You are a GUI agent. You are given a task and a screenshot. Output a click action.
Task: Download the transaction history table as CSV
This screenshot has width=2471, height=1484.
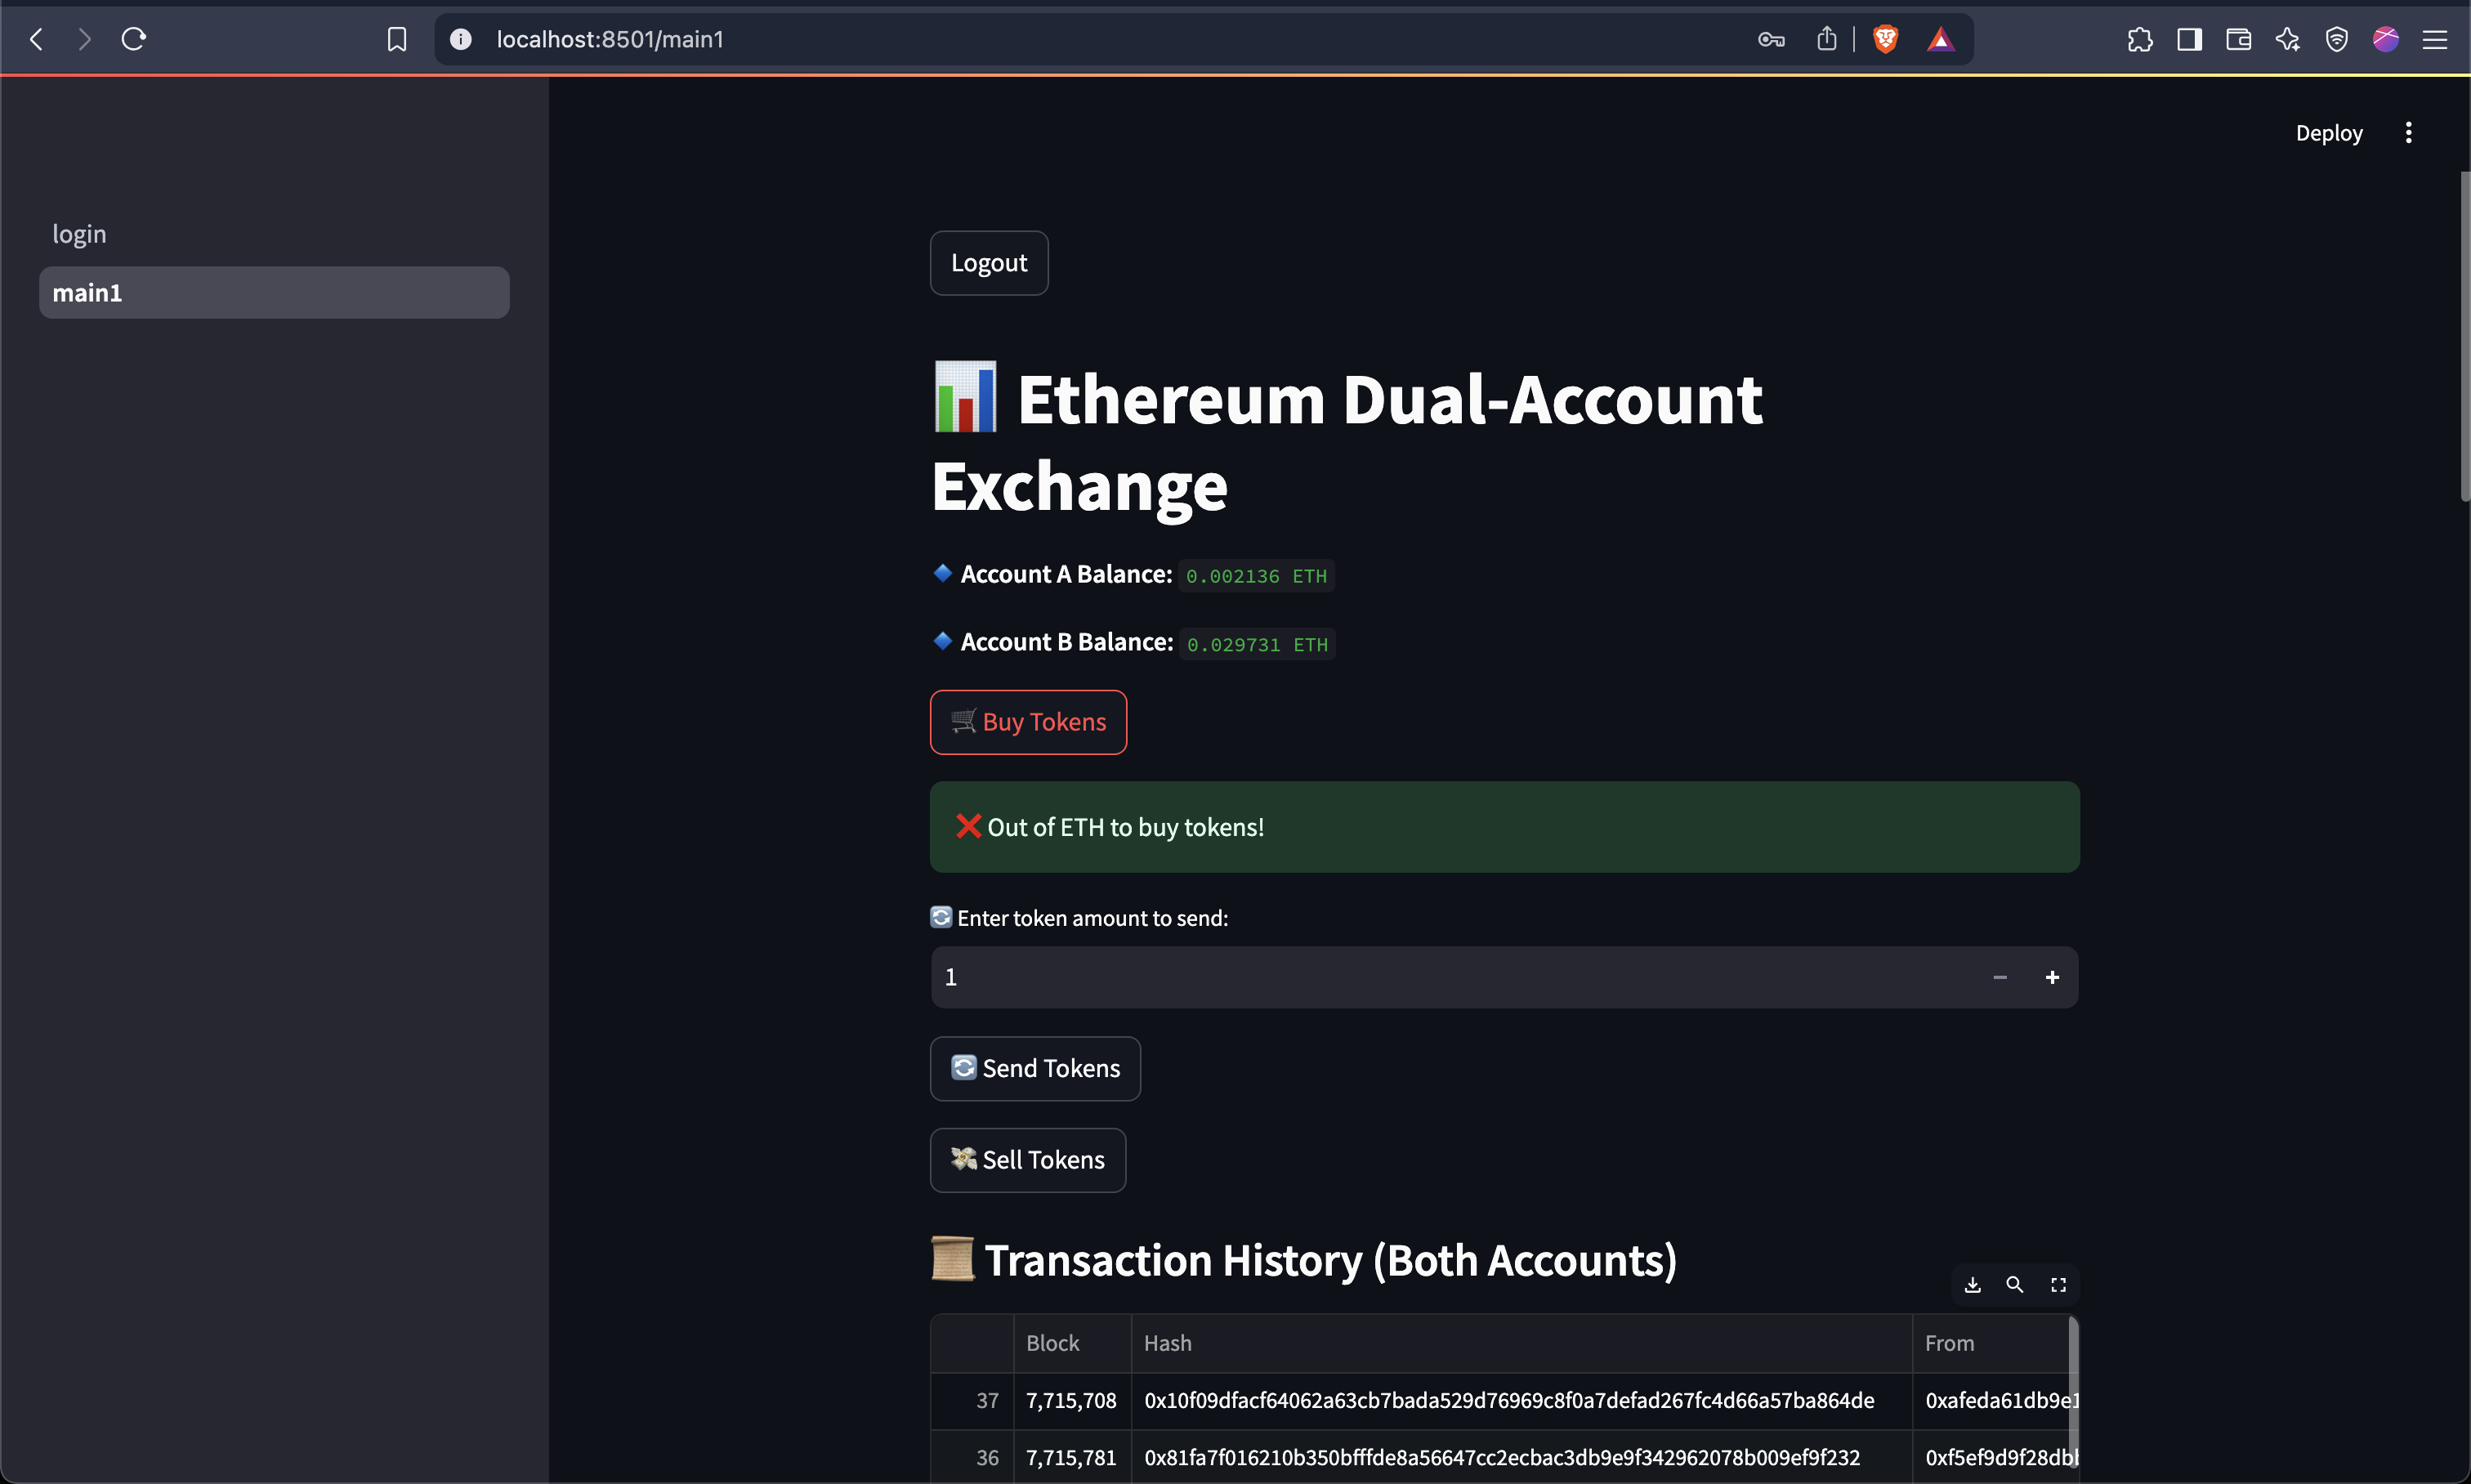pyautogui.click(x=1972, y=1285)
